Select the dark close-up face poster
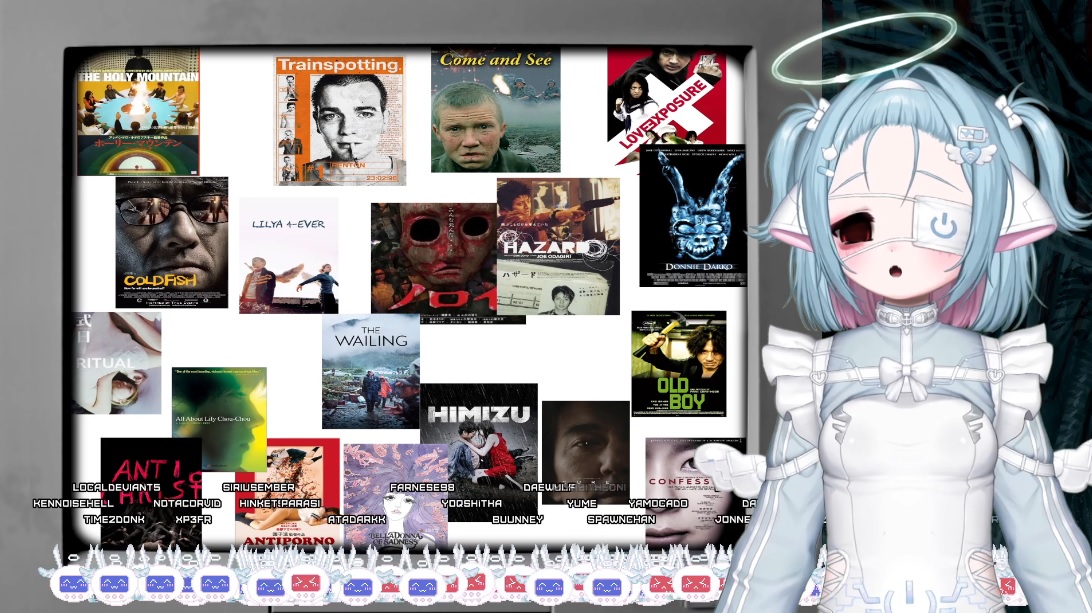Viewport: 1092px width, 613px height. [x=586, y=453]
